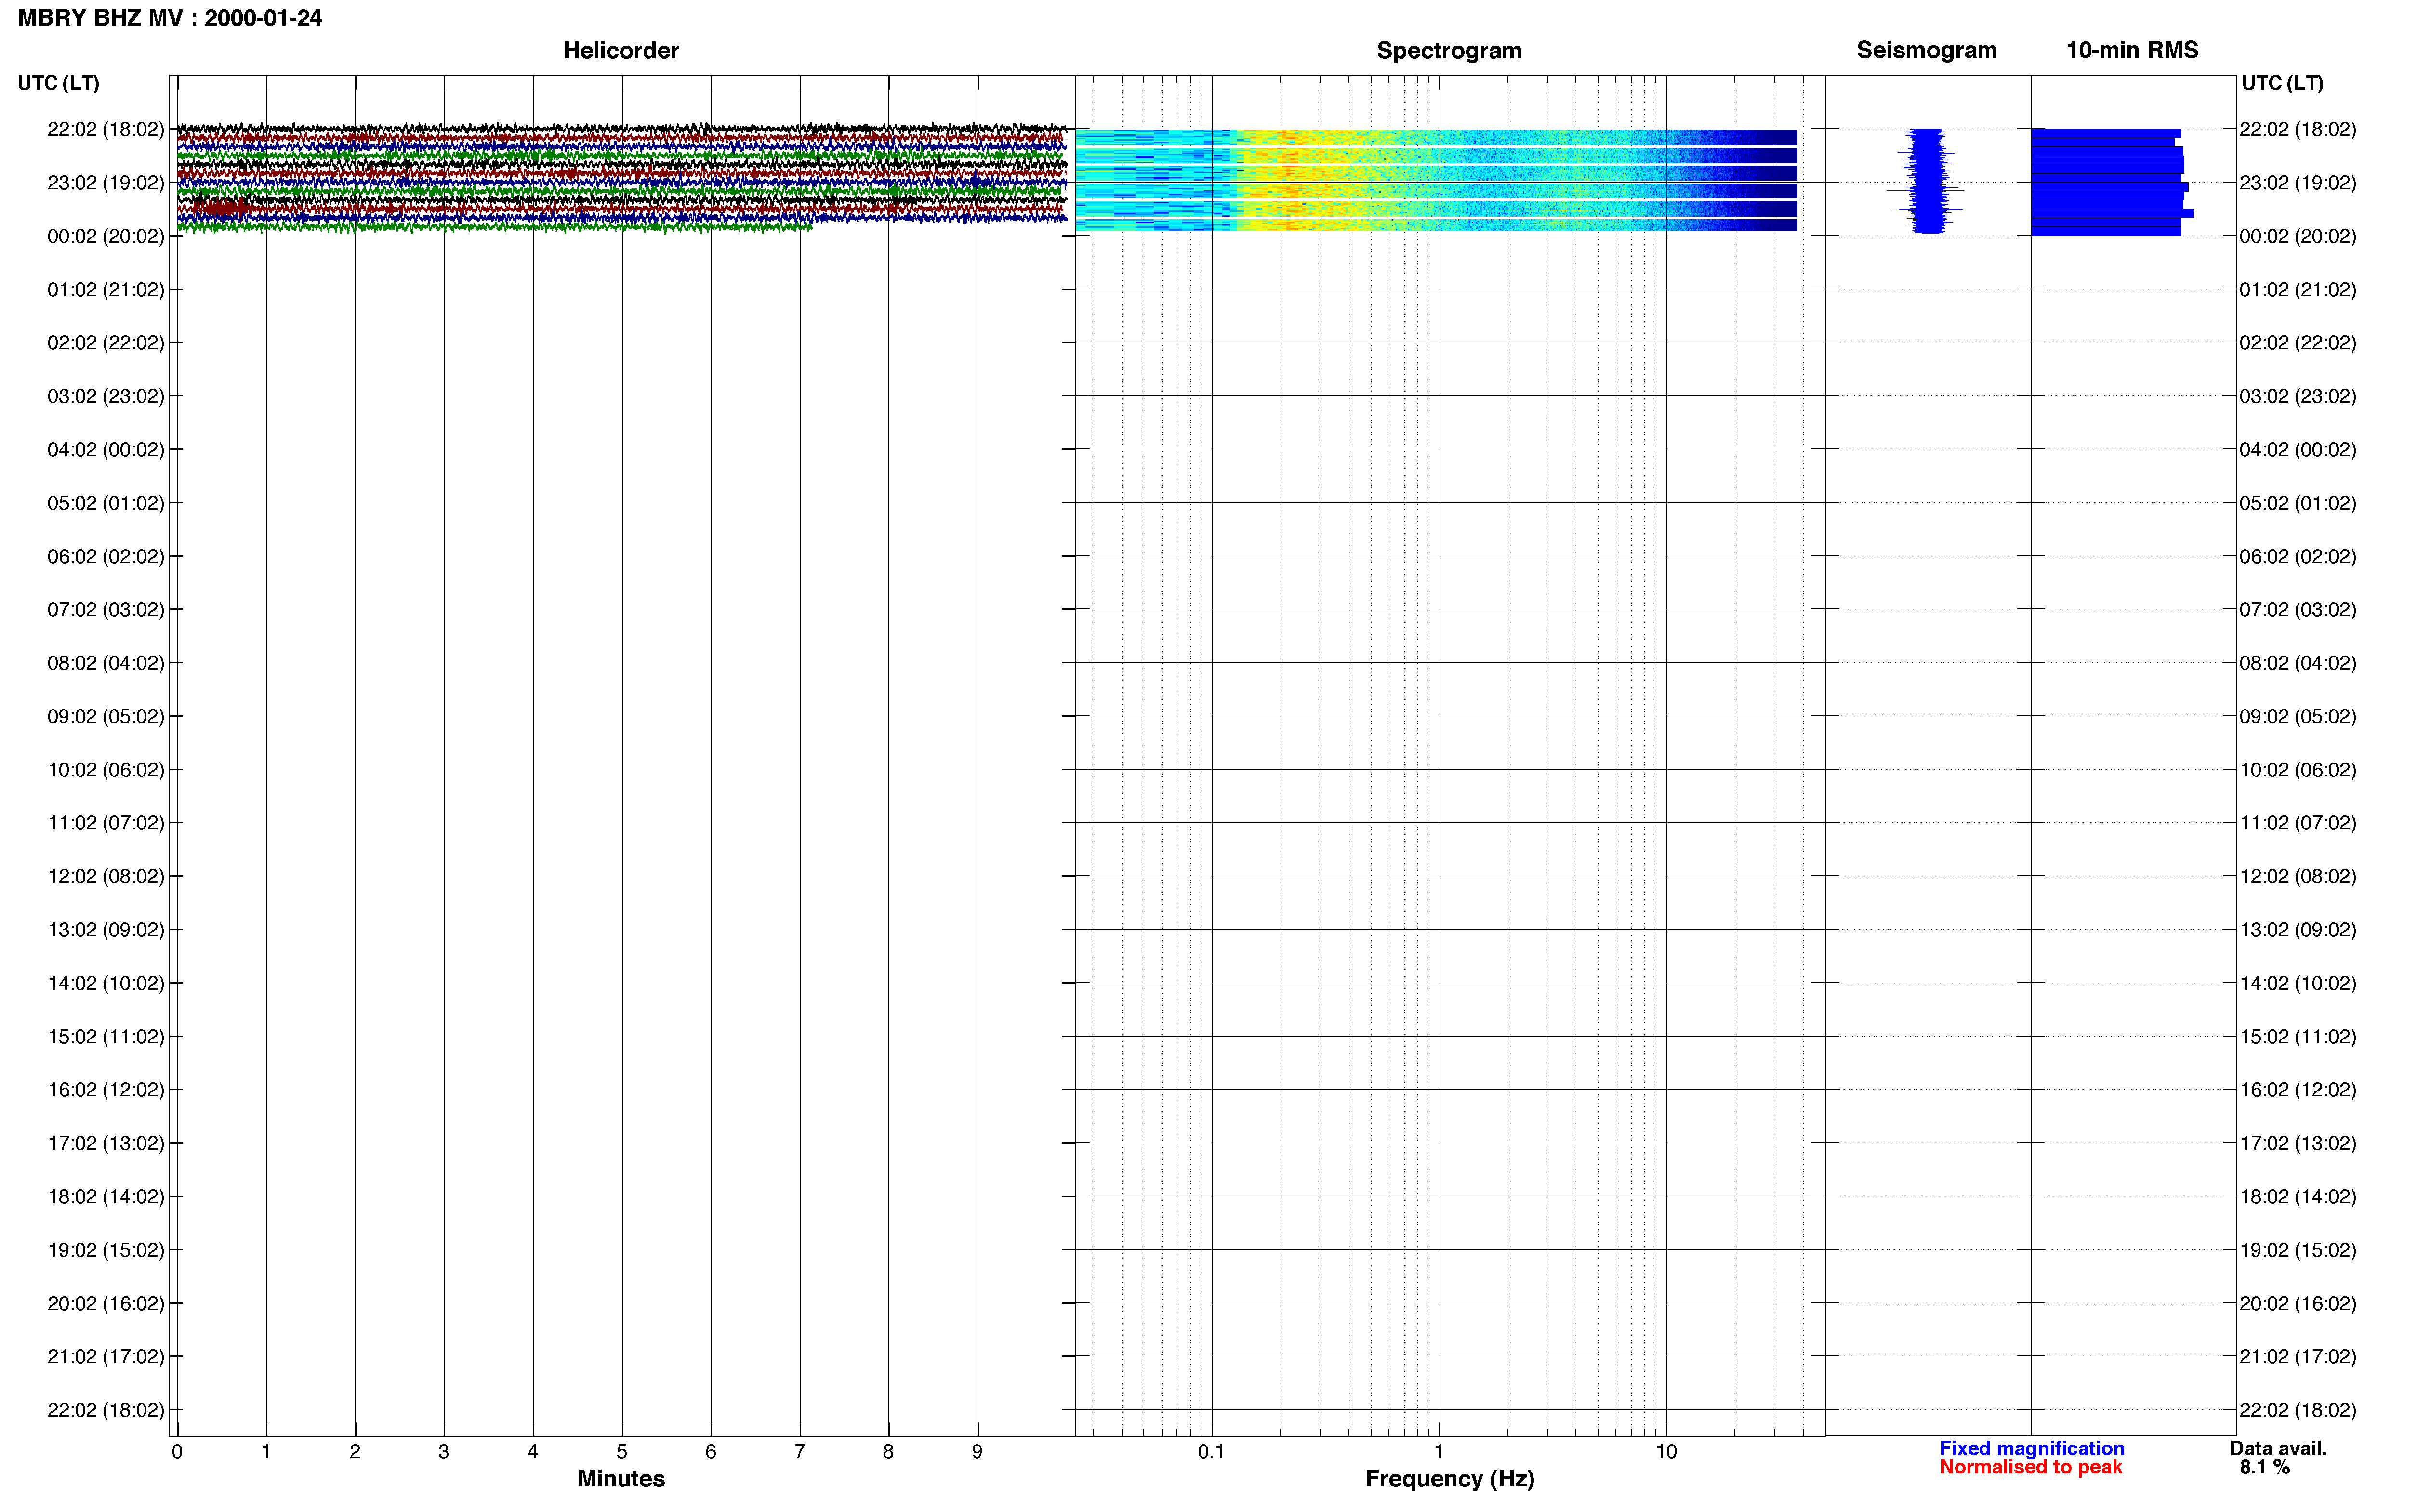
Task: Click the 5 tick on the Minutes axis
Action: point(622,1451)
